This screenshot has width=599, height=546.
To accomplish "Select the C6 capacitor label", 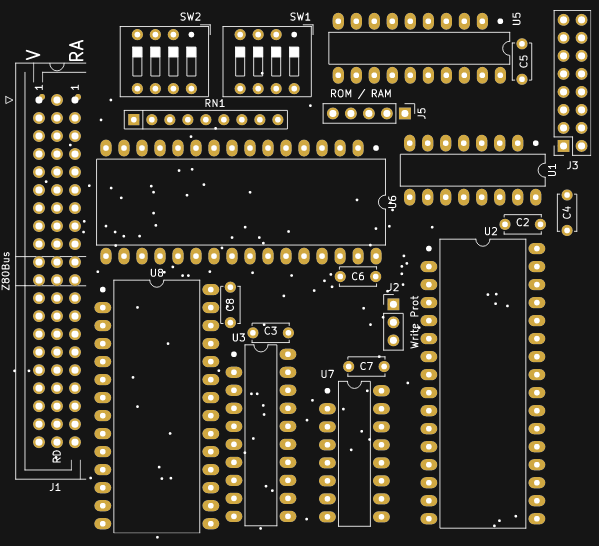I will 358,276.
